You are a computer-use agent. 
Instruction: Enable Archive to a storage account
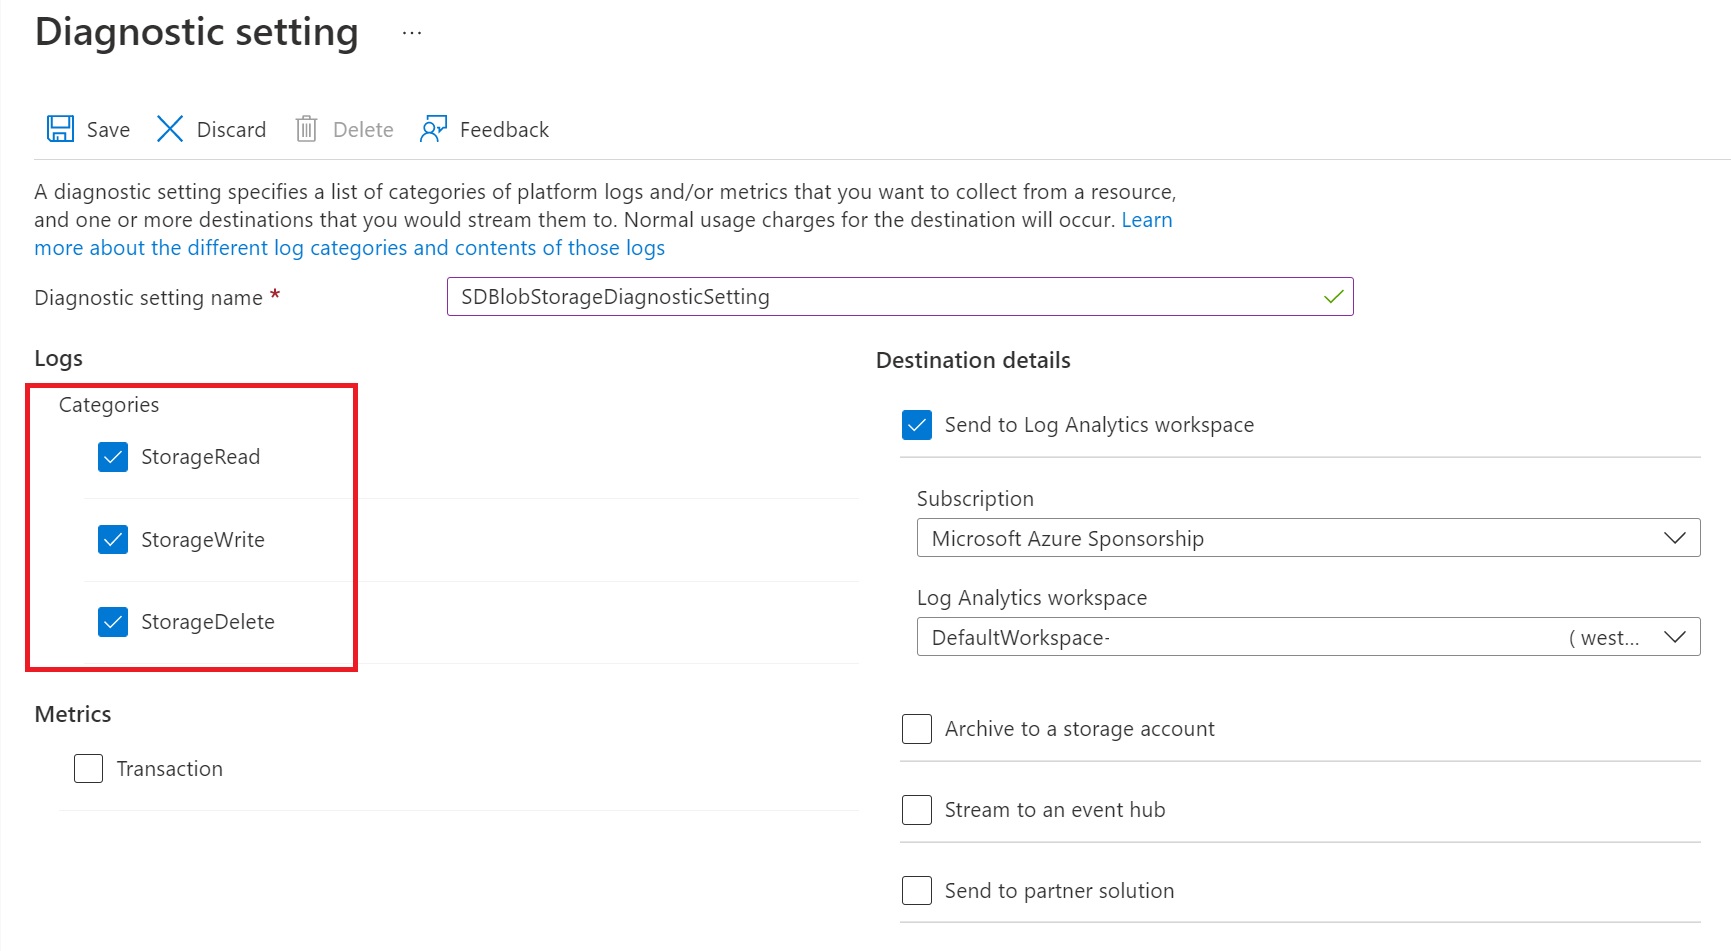point(917,729)
